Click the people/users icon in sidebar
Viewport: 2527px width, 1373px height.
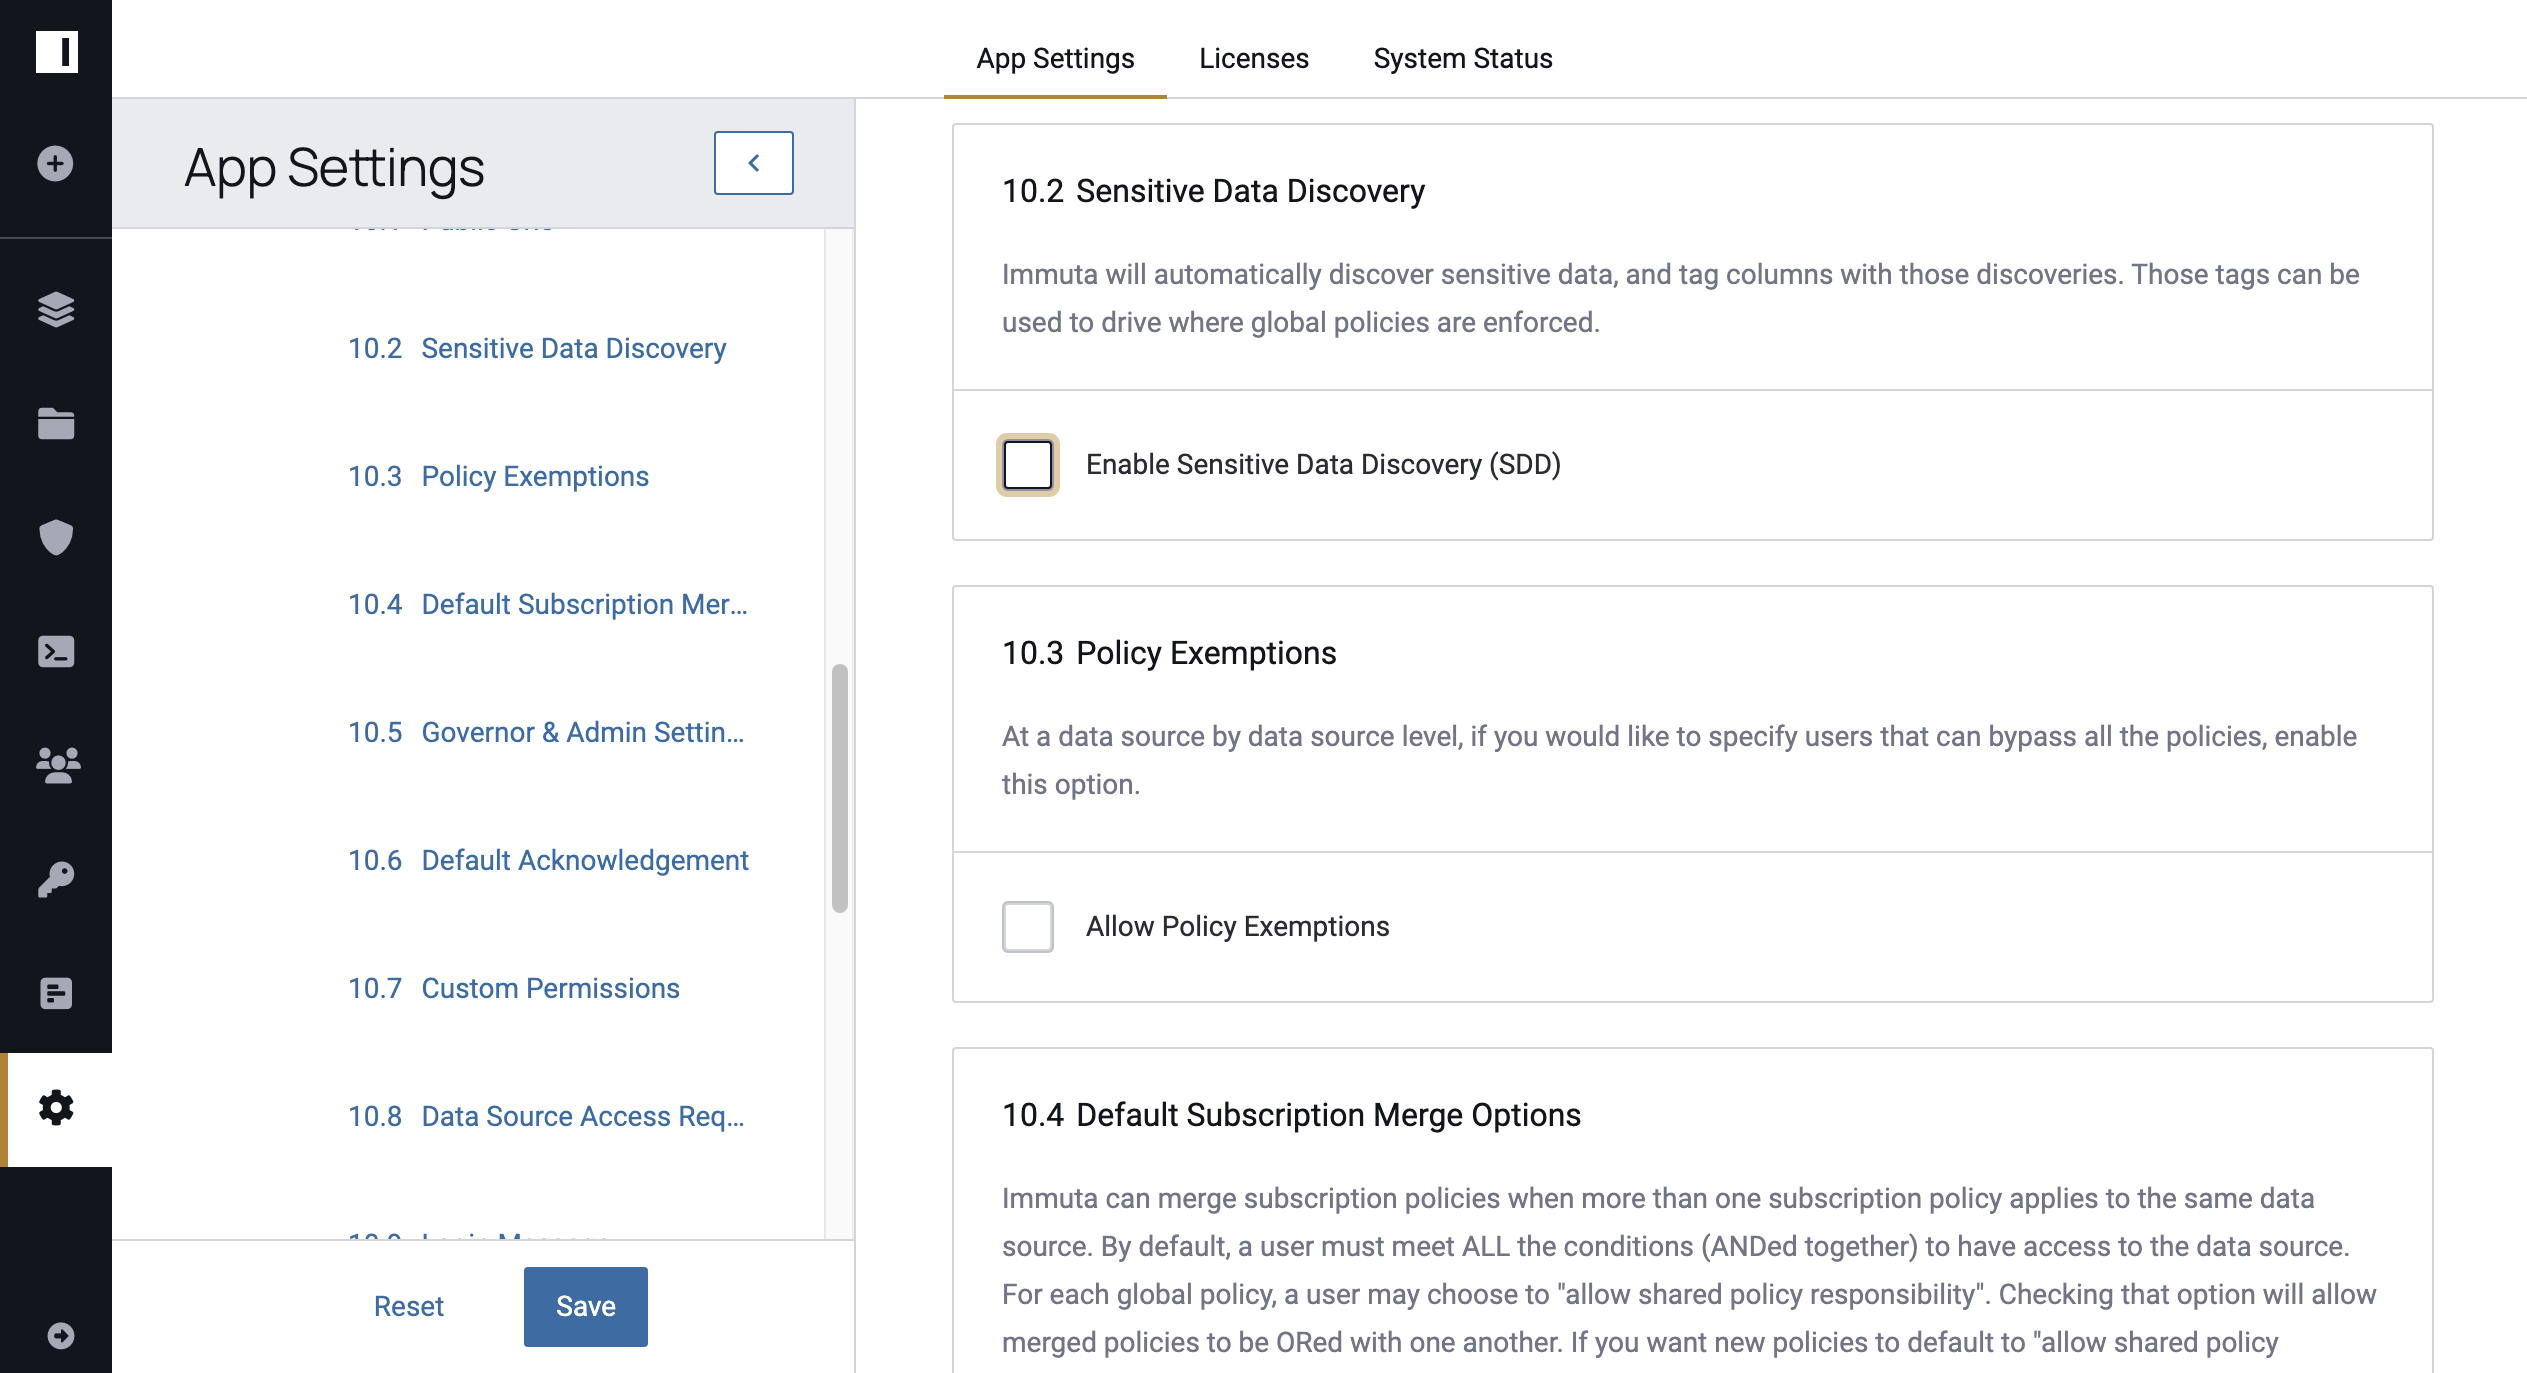coord(56,766)
